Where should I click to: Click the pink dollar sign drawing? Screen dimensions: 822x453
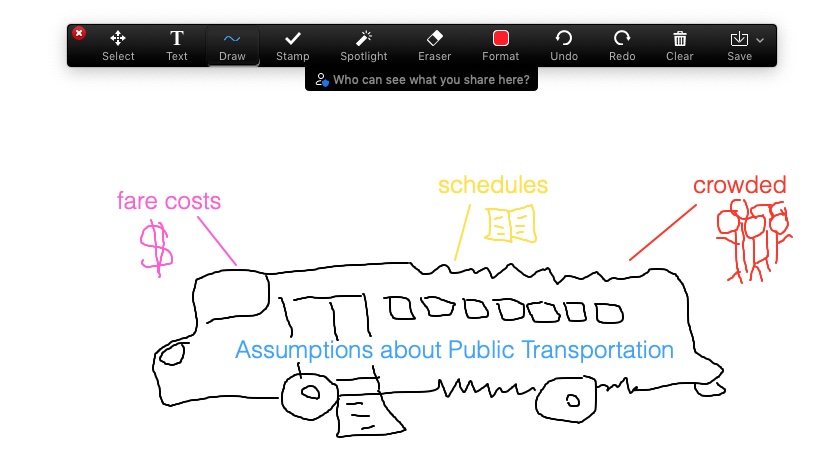(153, 247)
